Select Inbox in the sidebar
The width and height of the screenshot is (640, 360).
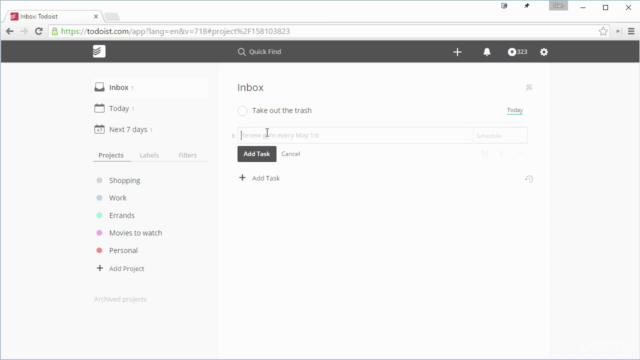pos(150,87)
